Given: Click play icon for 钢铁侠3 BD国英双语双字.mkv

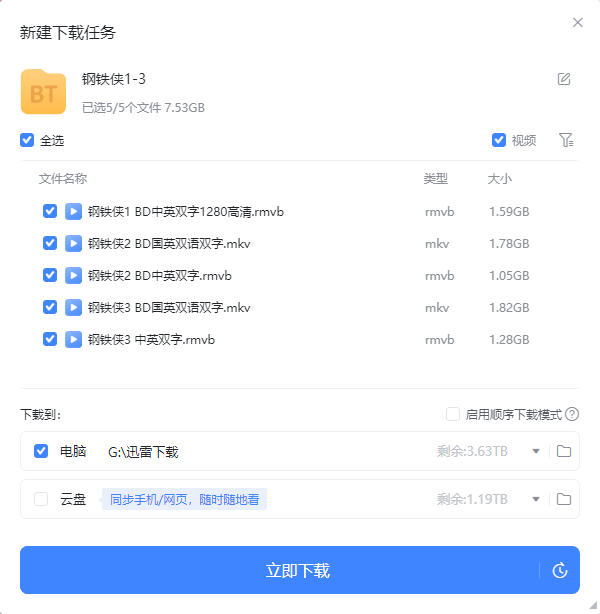Looking at the screenshot, I should point(73,307).
